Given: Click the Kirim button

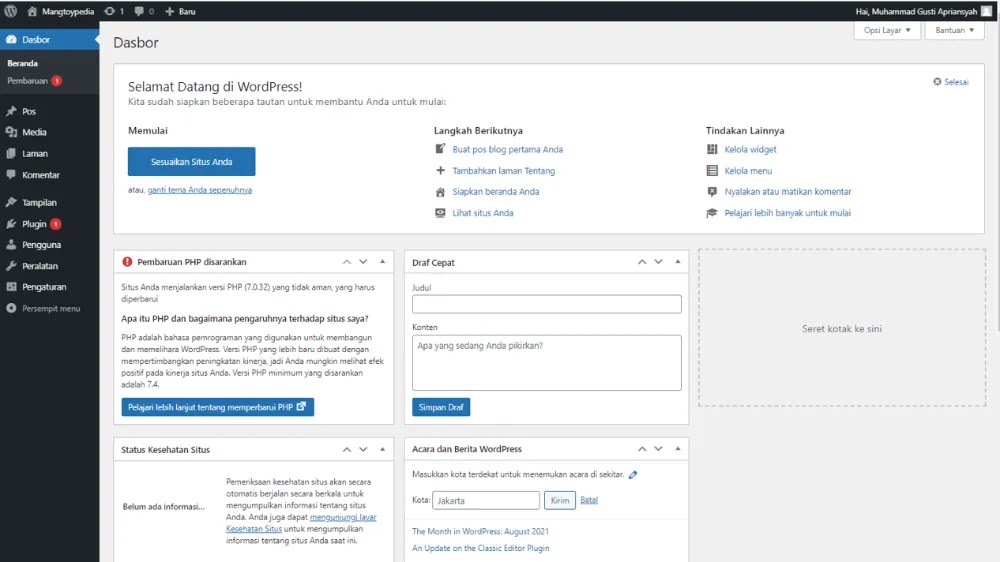Looking at the screenshot, I should (559, 500).
